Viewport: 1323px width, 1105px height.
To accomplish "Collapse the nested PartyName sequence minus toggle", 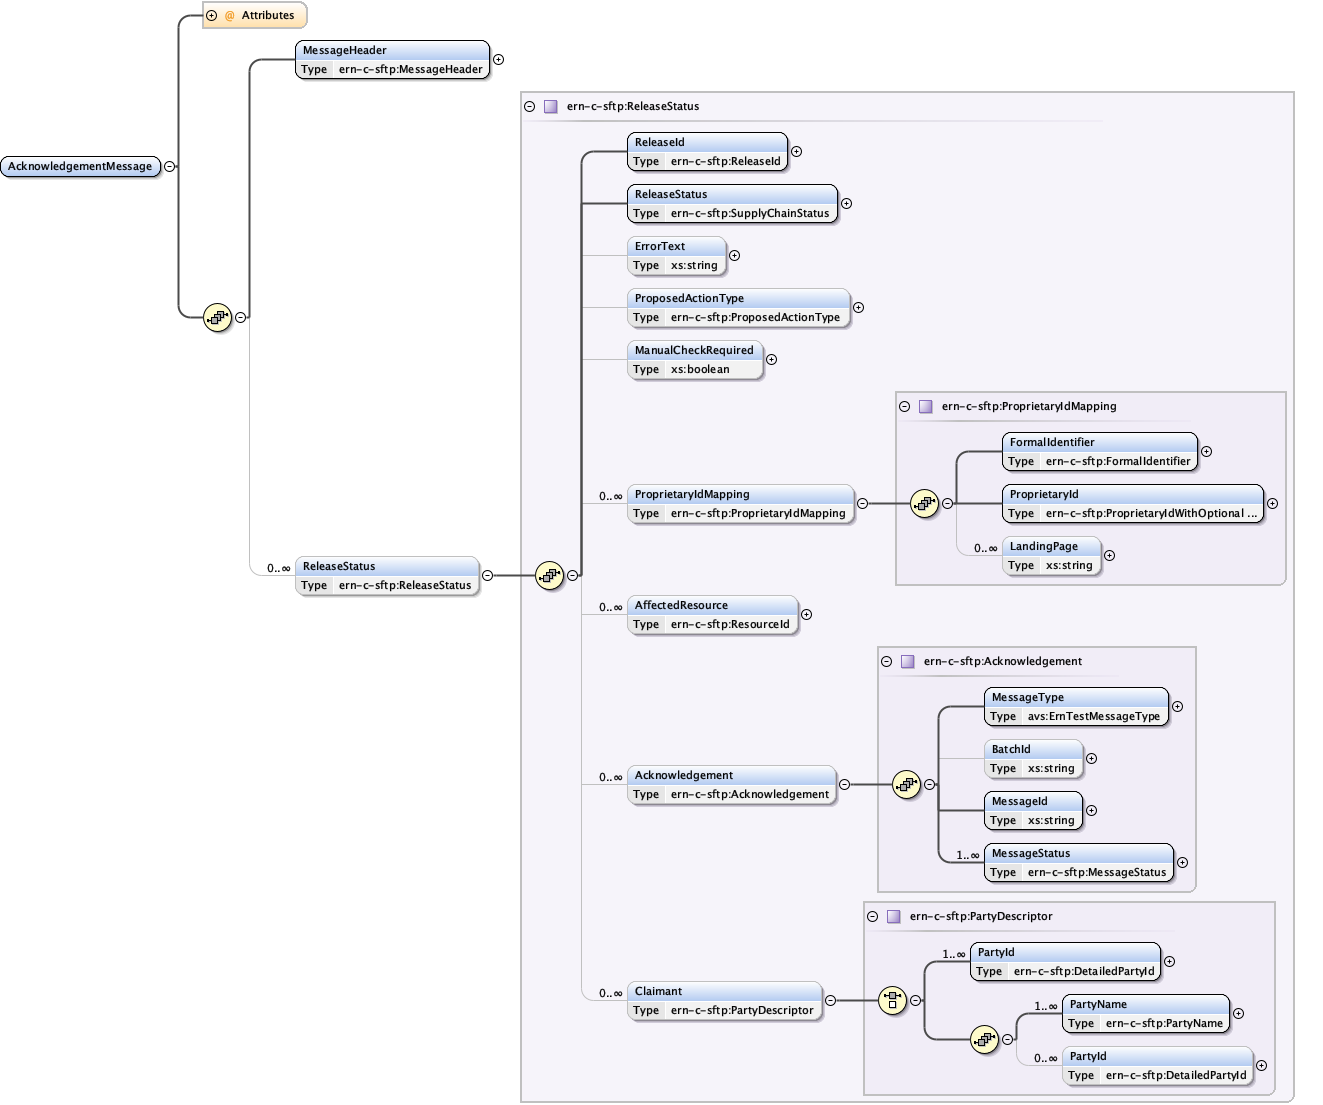I will pyautogui.click(x=1007, y=1040).
